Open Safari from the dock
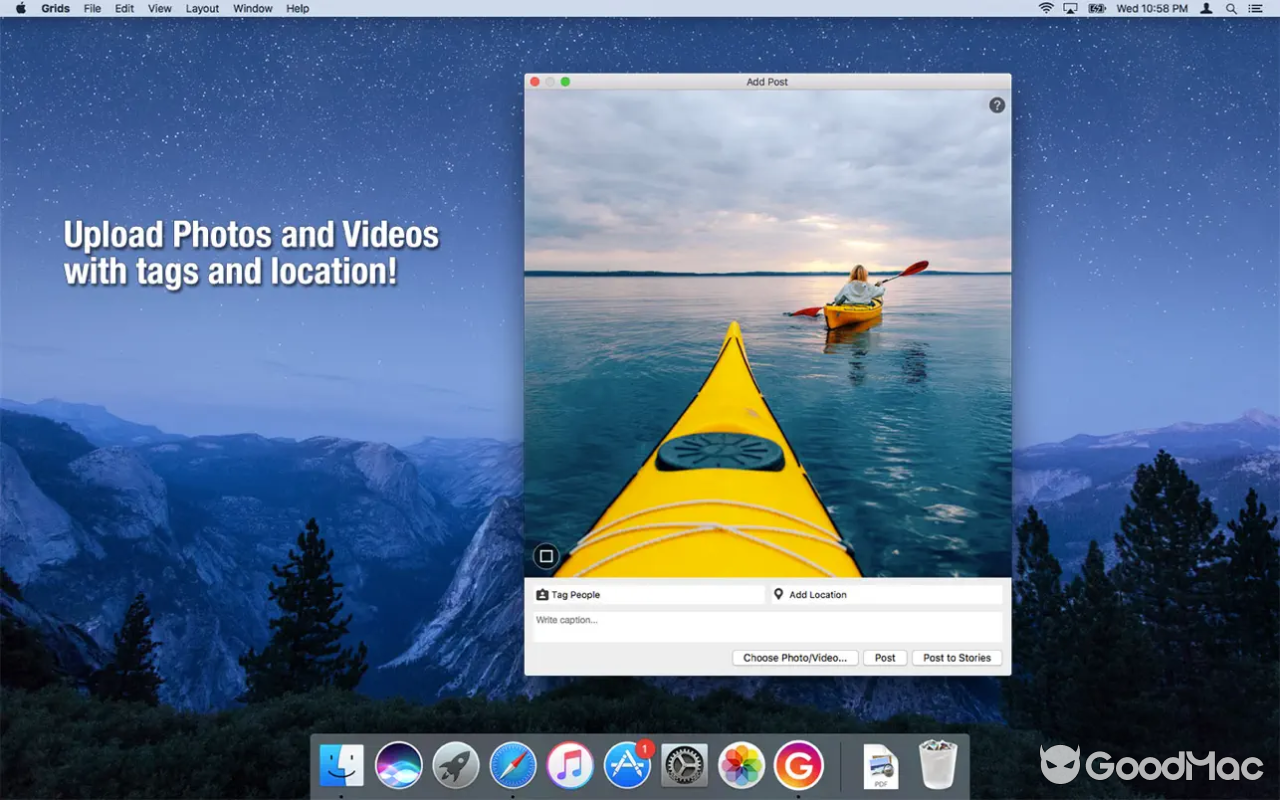The height and width of the screenshot is (800, 1280). click(511, 765)
